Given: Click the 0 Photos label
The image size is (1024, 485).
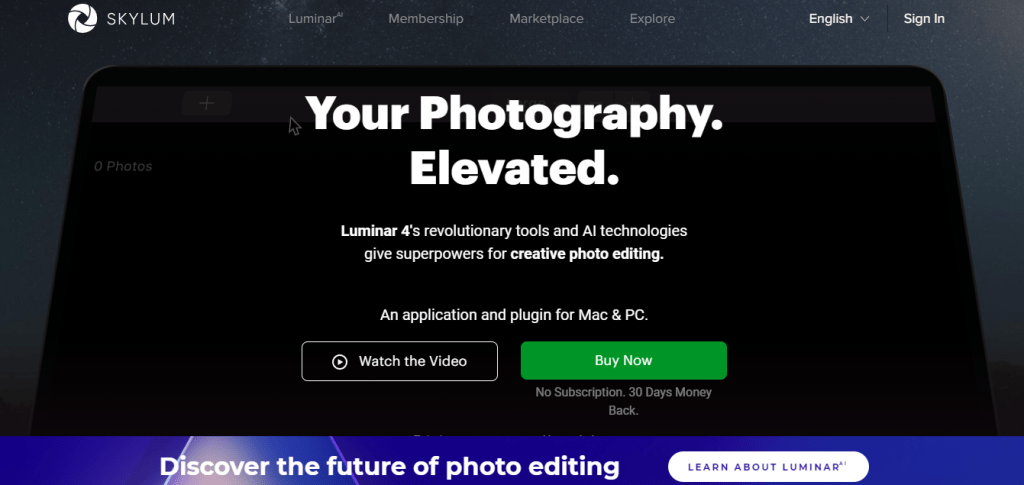Looking at the screenshot, I should point(123,166).
